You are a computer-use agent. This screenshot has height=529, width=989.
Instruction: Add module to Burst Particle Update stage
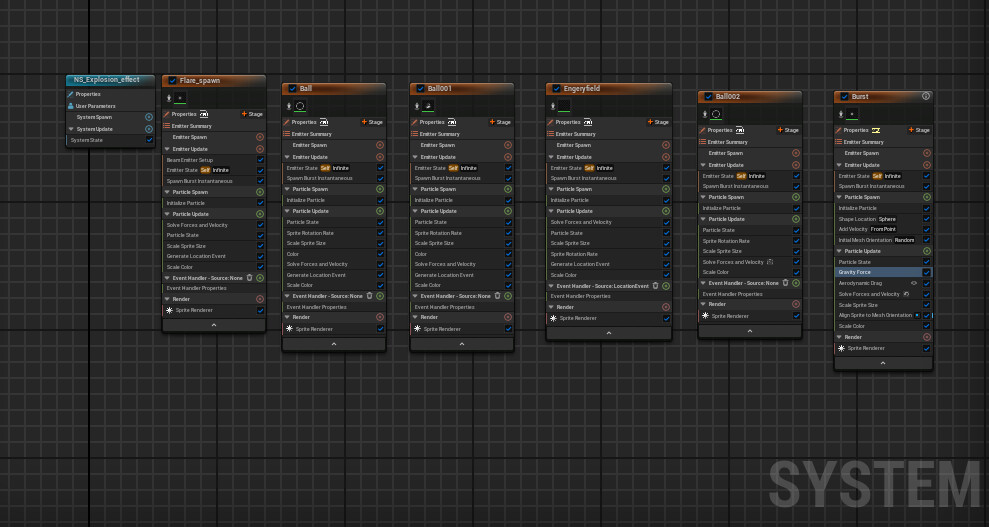point(927,251)
